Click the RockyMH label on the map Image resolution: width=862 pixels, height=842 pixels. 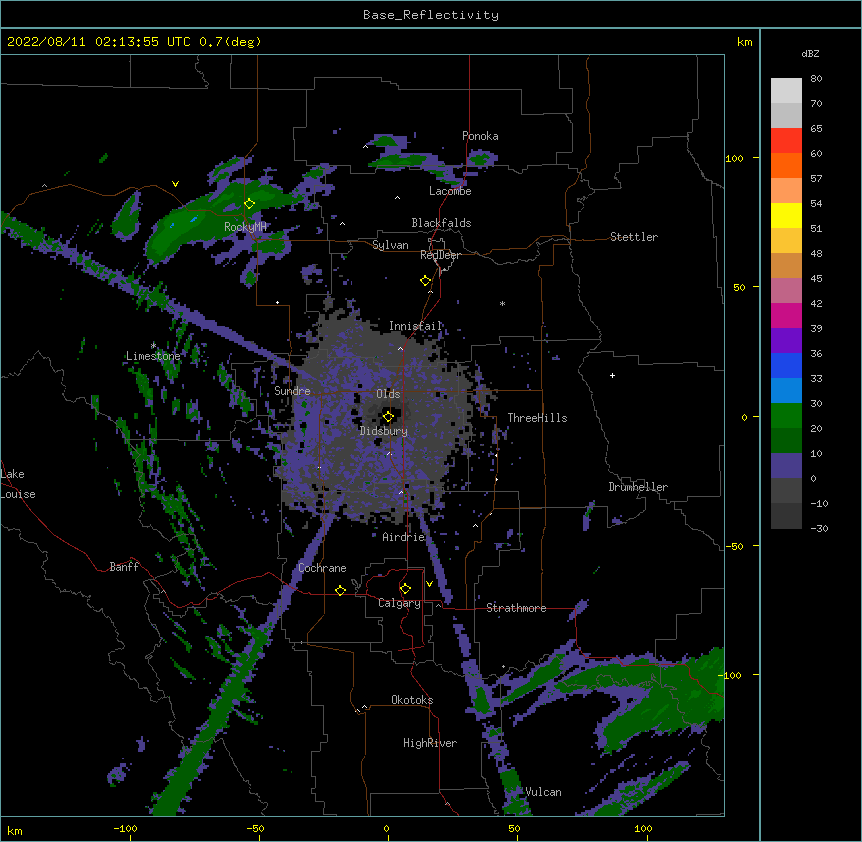pos(245,227)
